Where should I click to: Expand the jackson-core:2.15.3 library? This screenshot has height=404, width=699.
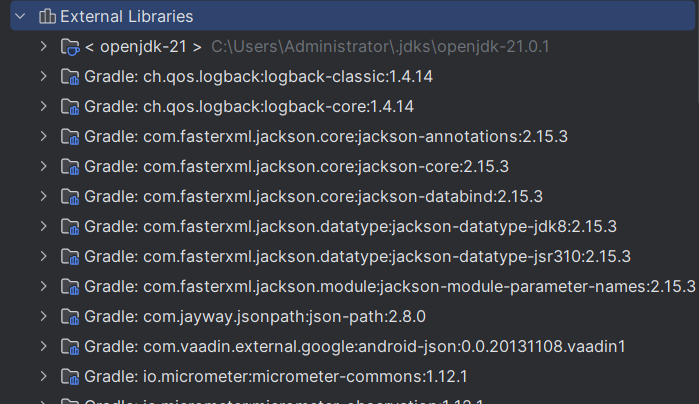(x=43, y=166)
